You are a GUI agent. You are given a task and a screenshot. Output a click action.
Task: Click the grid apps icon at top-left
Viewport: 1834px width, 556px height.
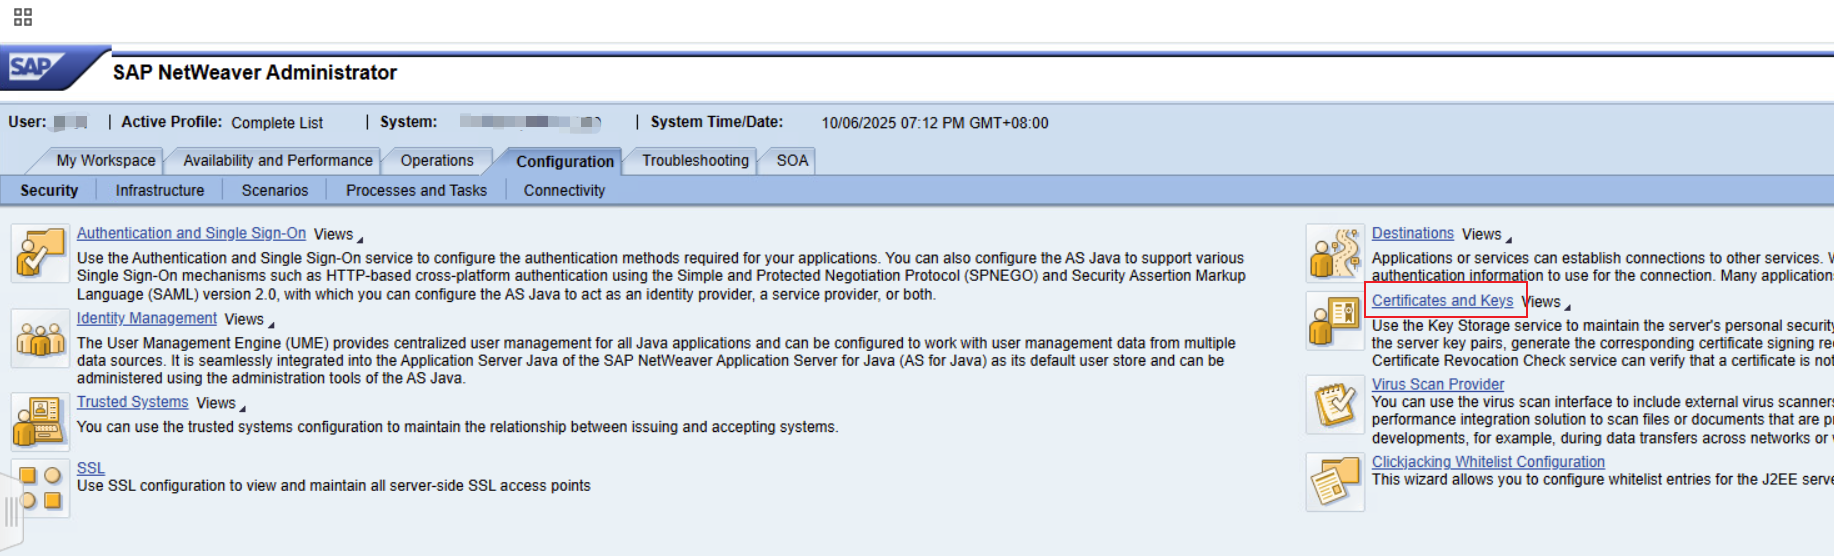coord(23,17)
